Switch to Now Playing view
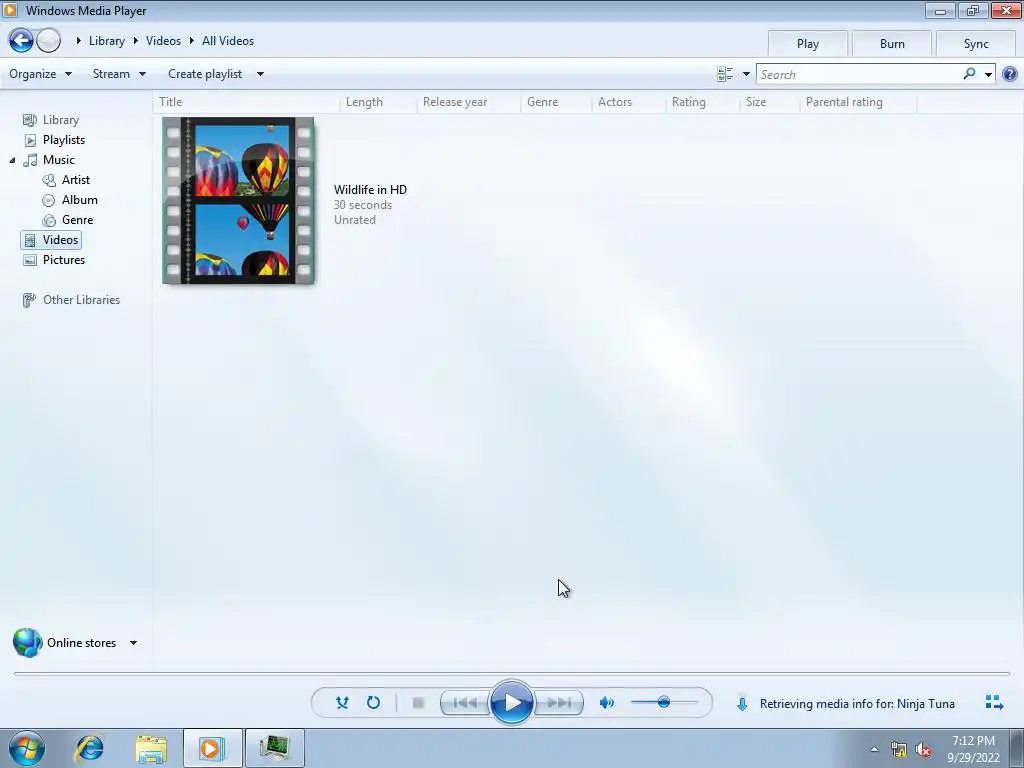Viewport: 1024px width, 768px height. 994,703
